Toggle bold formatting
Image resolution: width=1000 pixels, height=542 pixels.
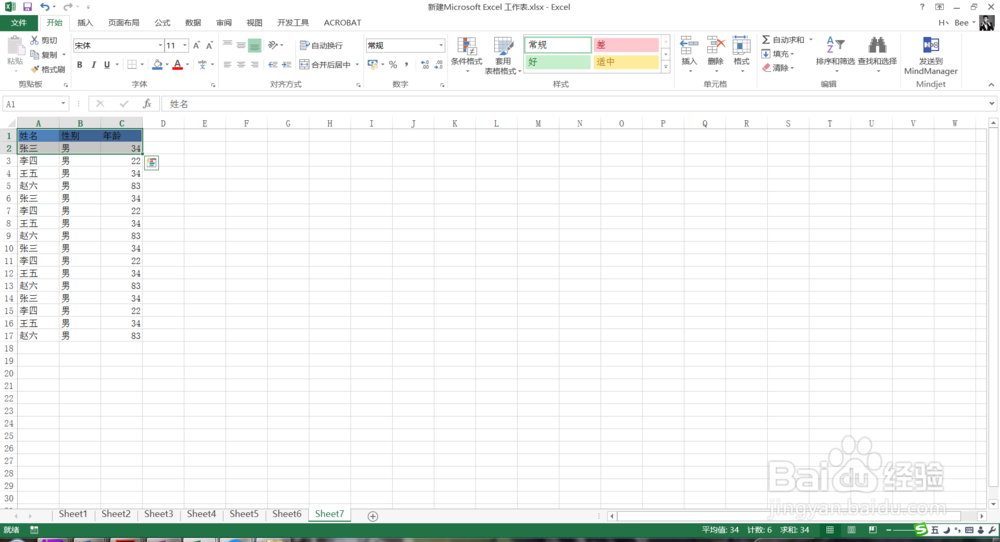click(x=80, y=64)
